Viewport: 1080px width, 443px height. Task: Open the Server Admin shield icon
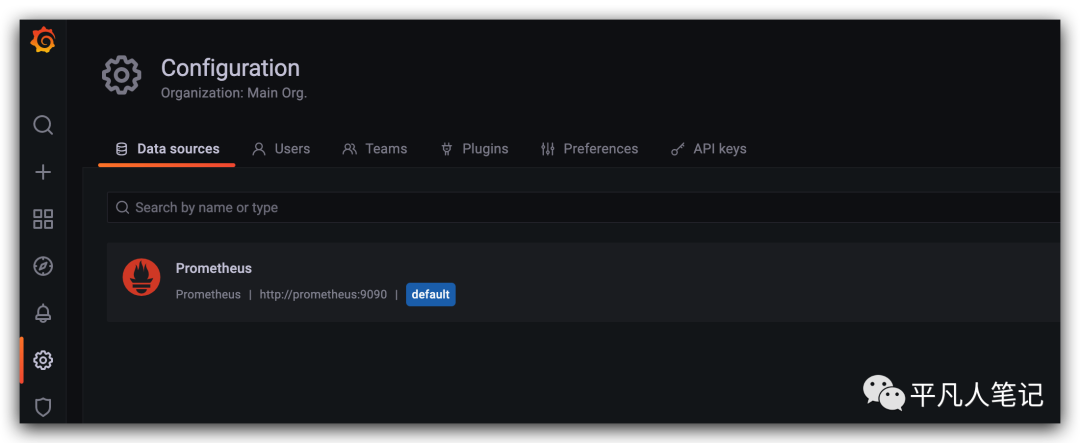(x=43, y=407)
